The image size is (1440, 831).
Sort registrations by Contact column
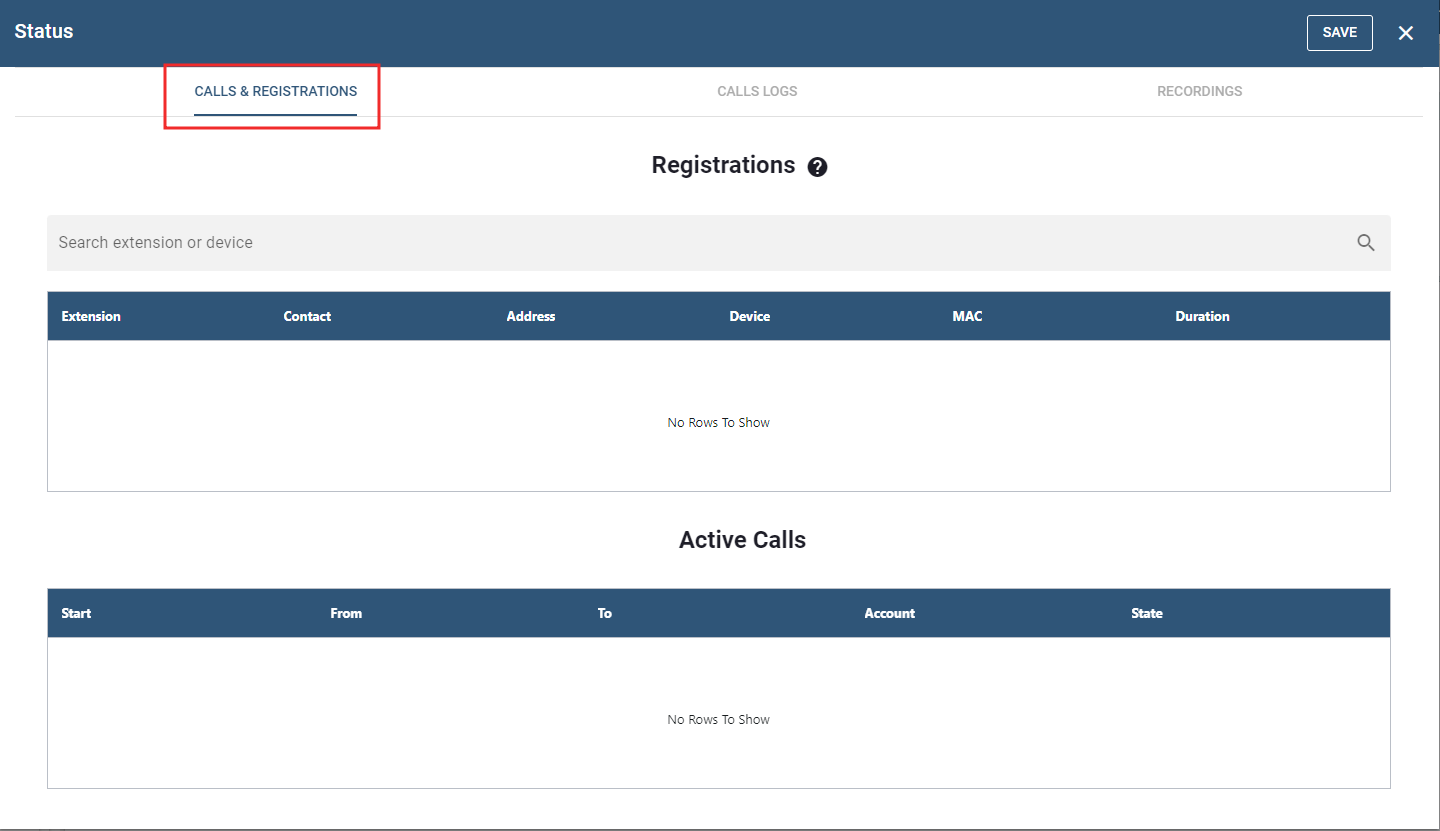307,316
